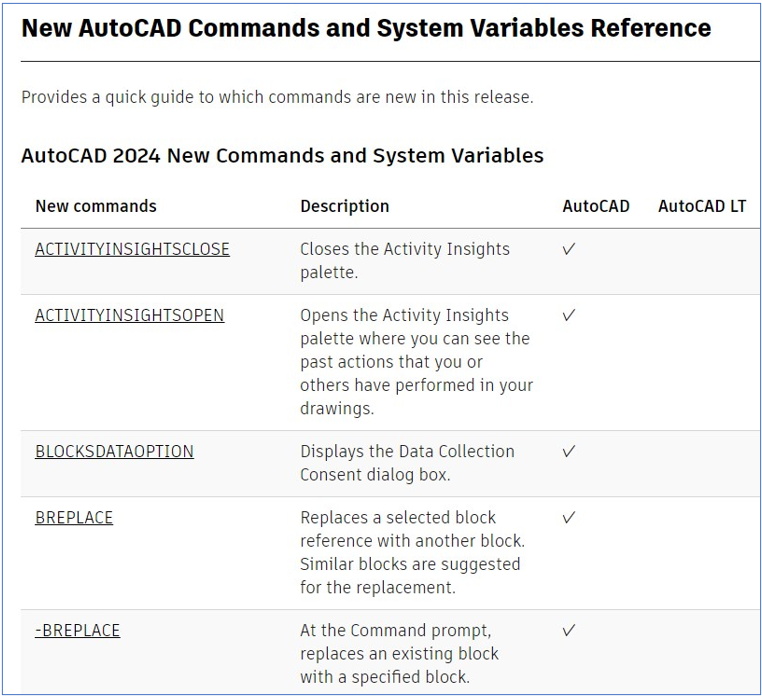Click the AutoCAD checkmark in -BREPLACE row
The height and width of the screenshot is (697, 762).
(x=569, y=631)
